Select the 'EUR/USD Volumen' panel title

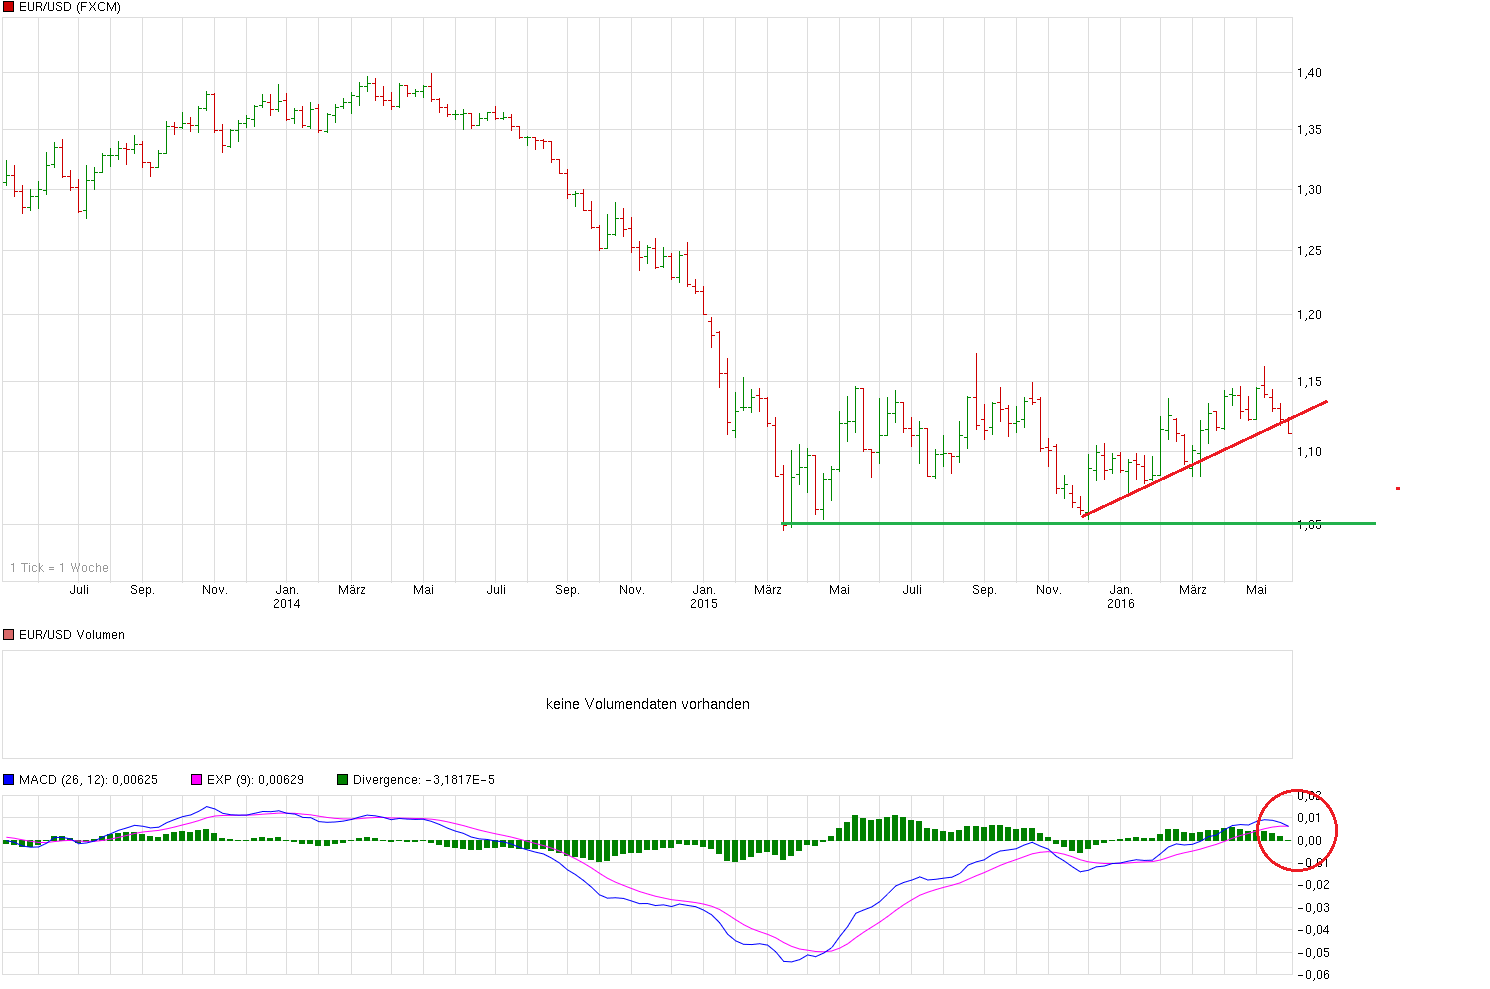point(72,635)
